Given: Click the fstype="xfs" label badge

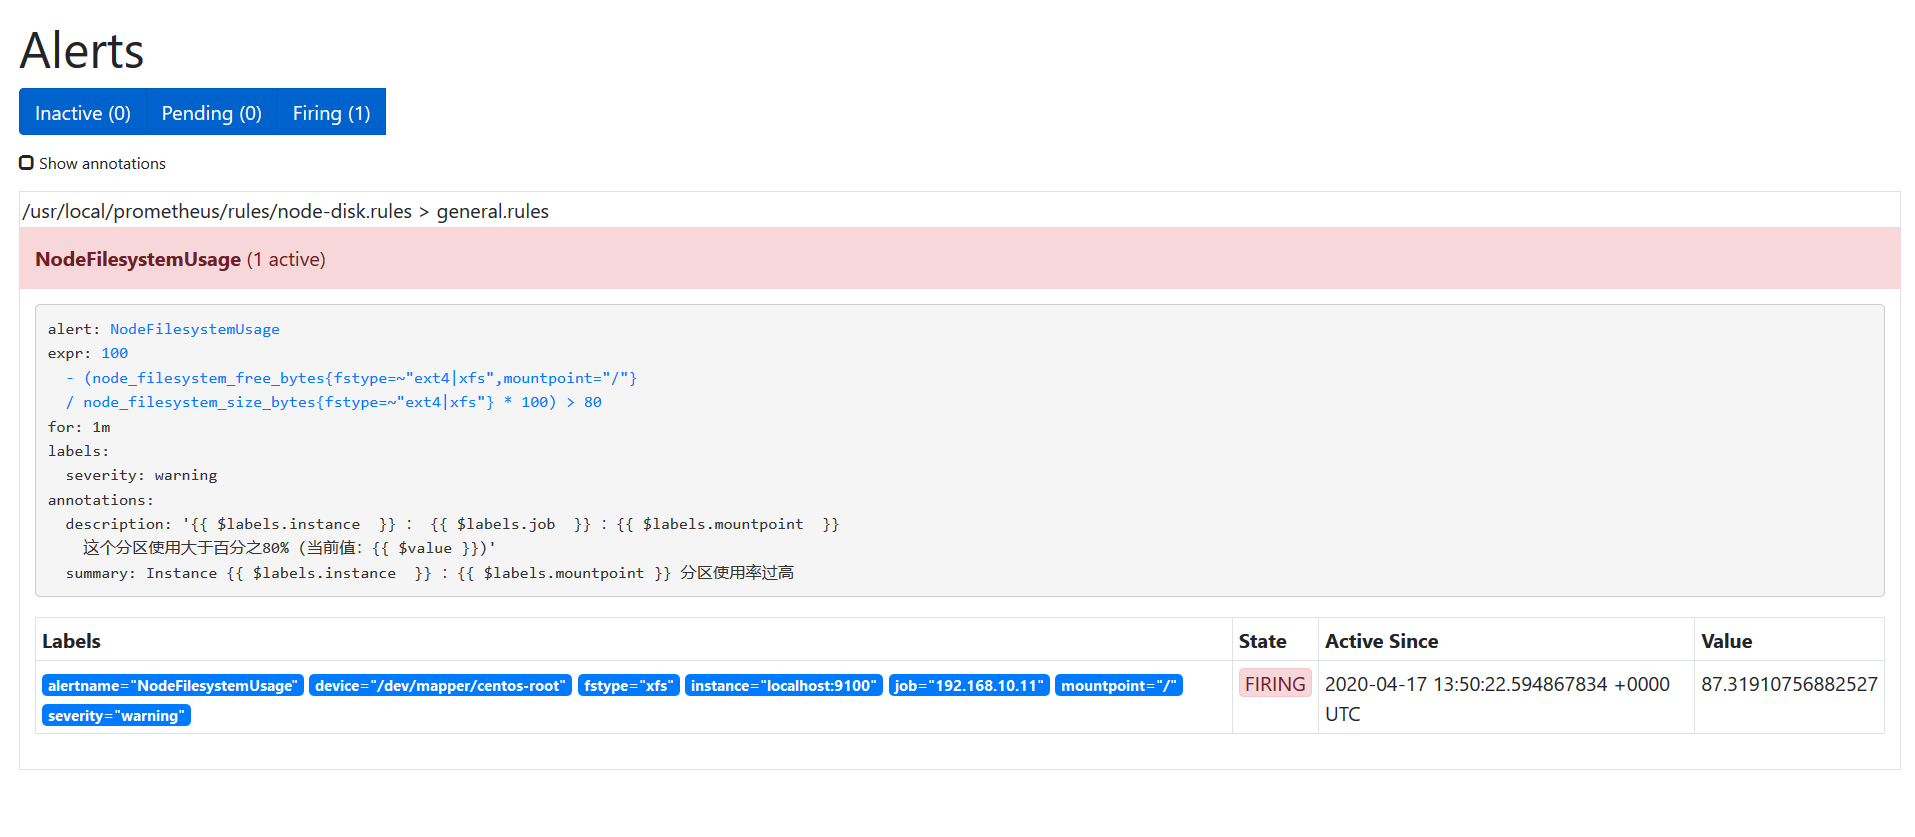Looking at the screenshot, I should tap(628, 685).
